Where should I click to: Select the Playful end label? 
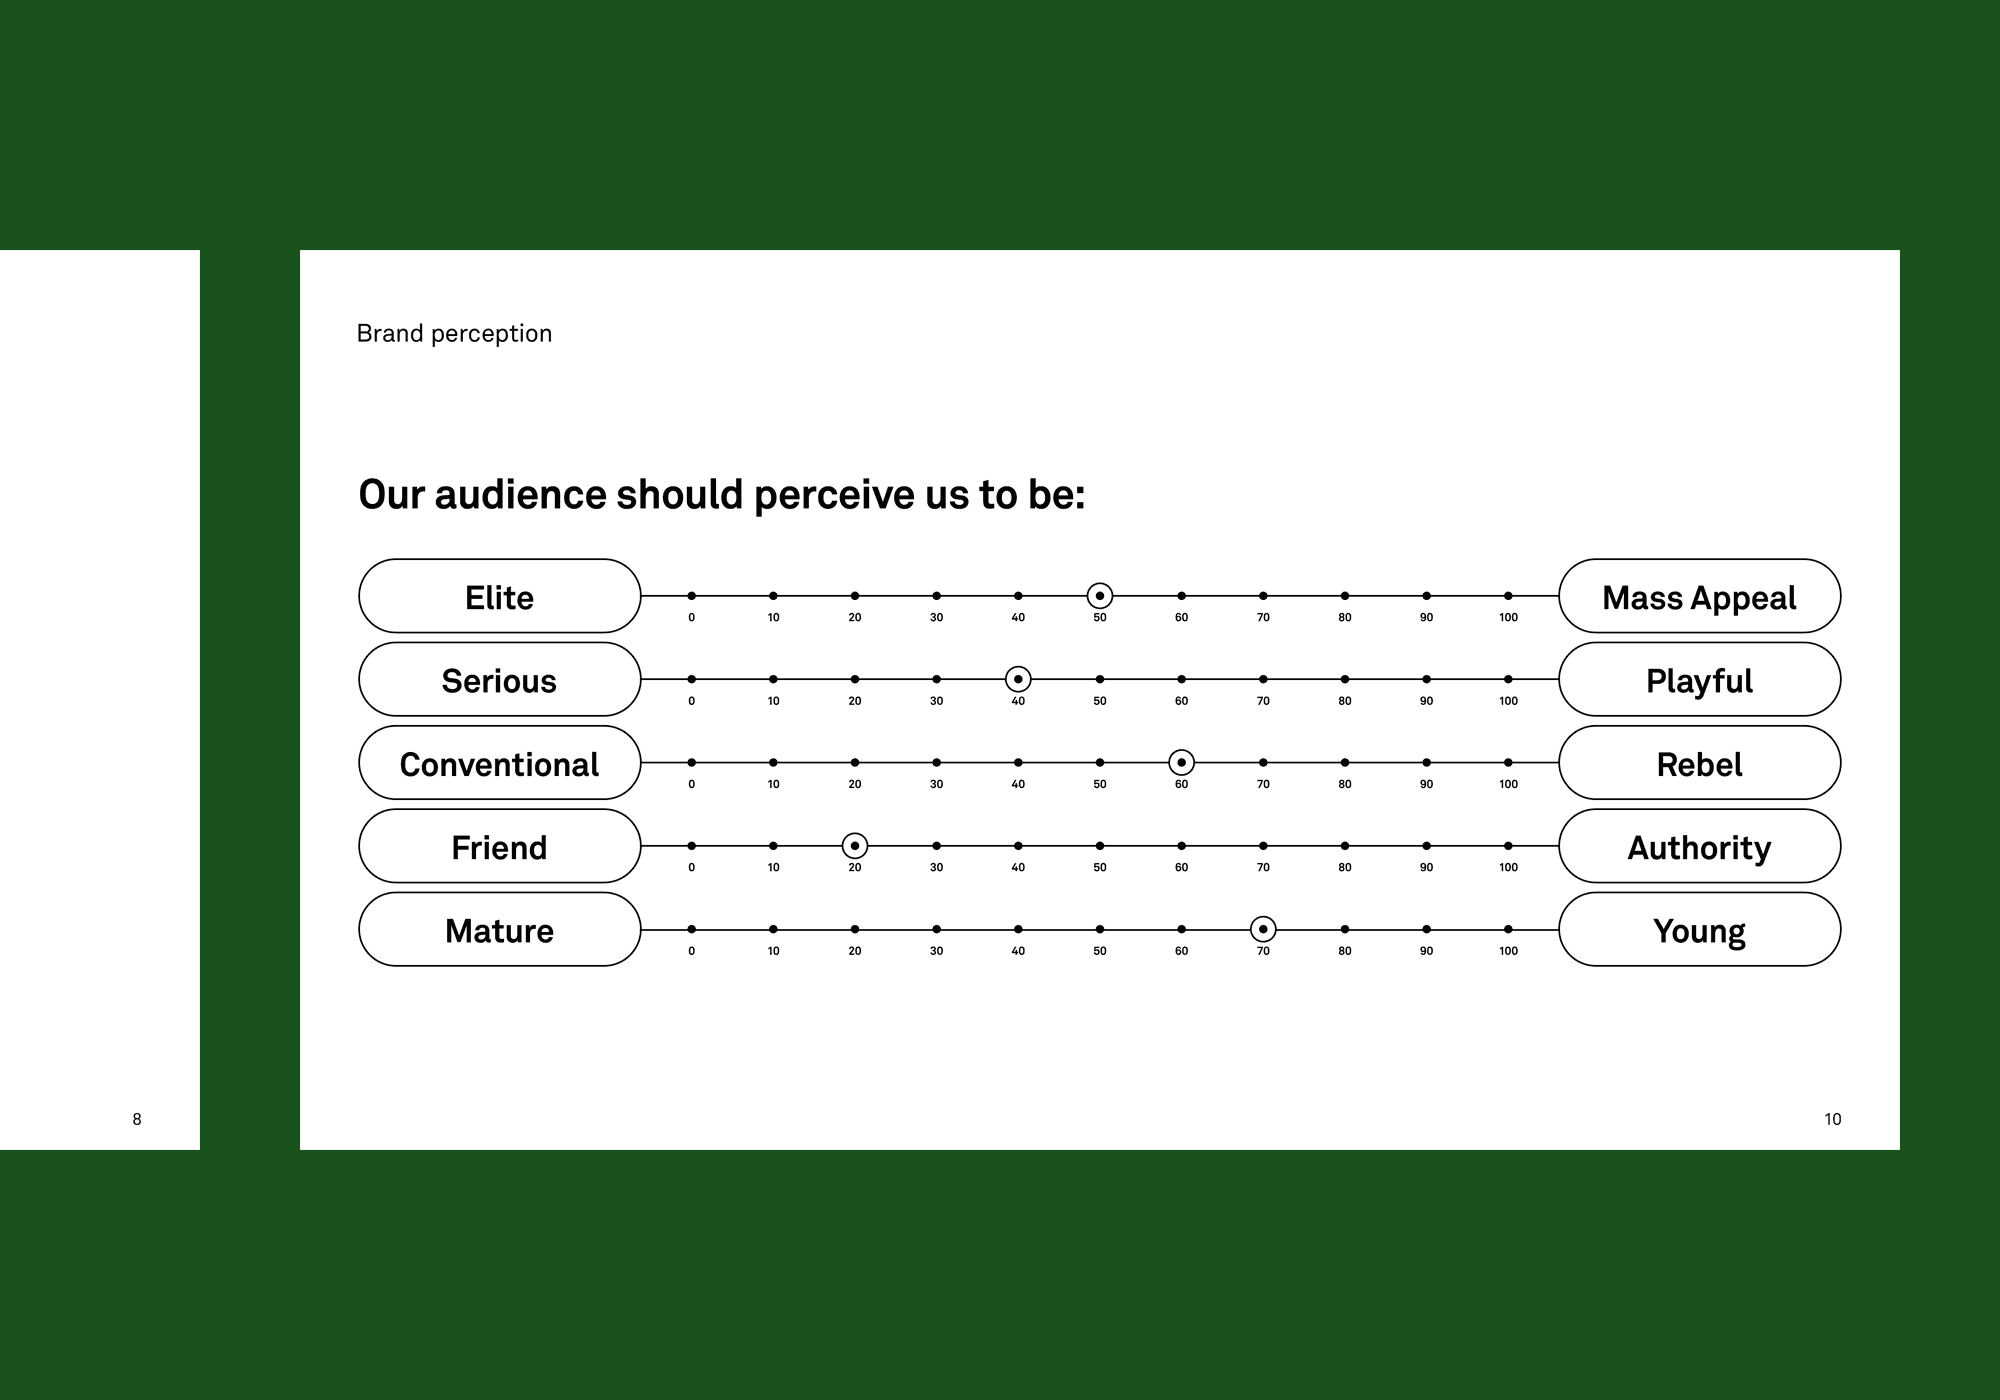[x=1699, y=680]
